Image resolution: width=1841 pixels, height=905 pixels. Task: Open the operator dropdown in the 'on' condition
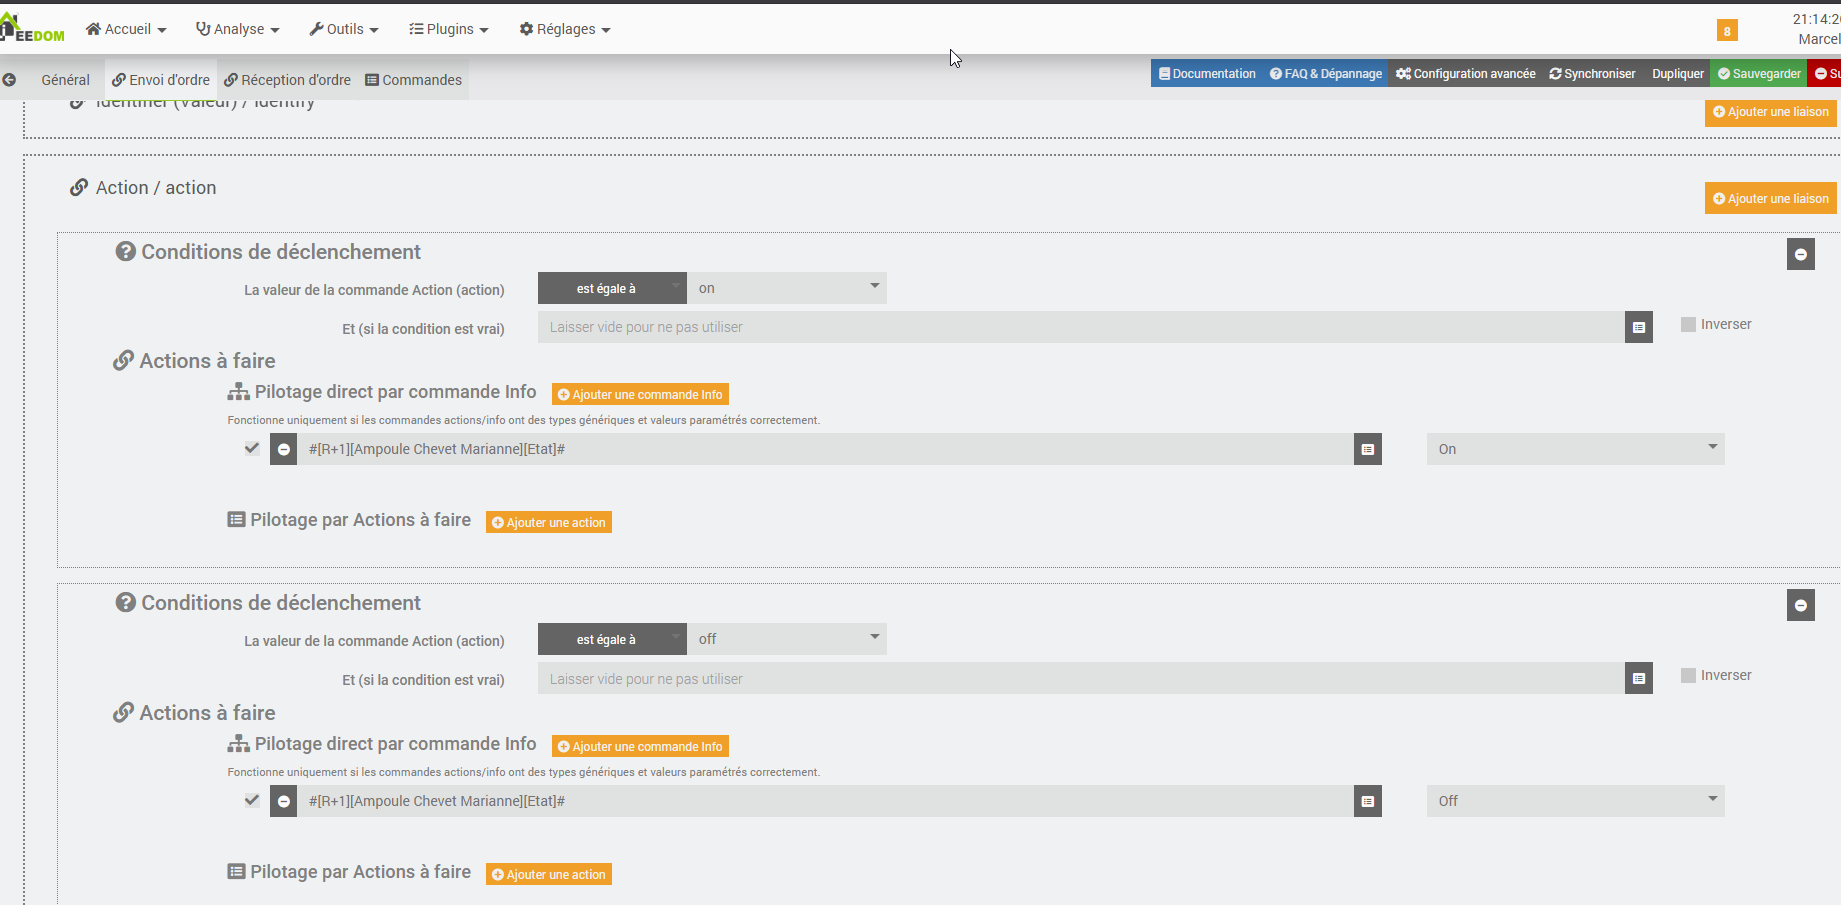[x=612, y=288]
